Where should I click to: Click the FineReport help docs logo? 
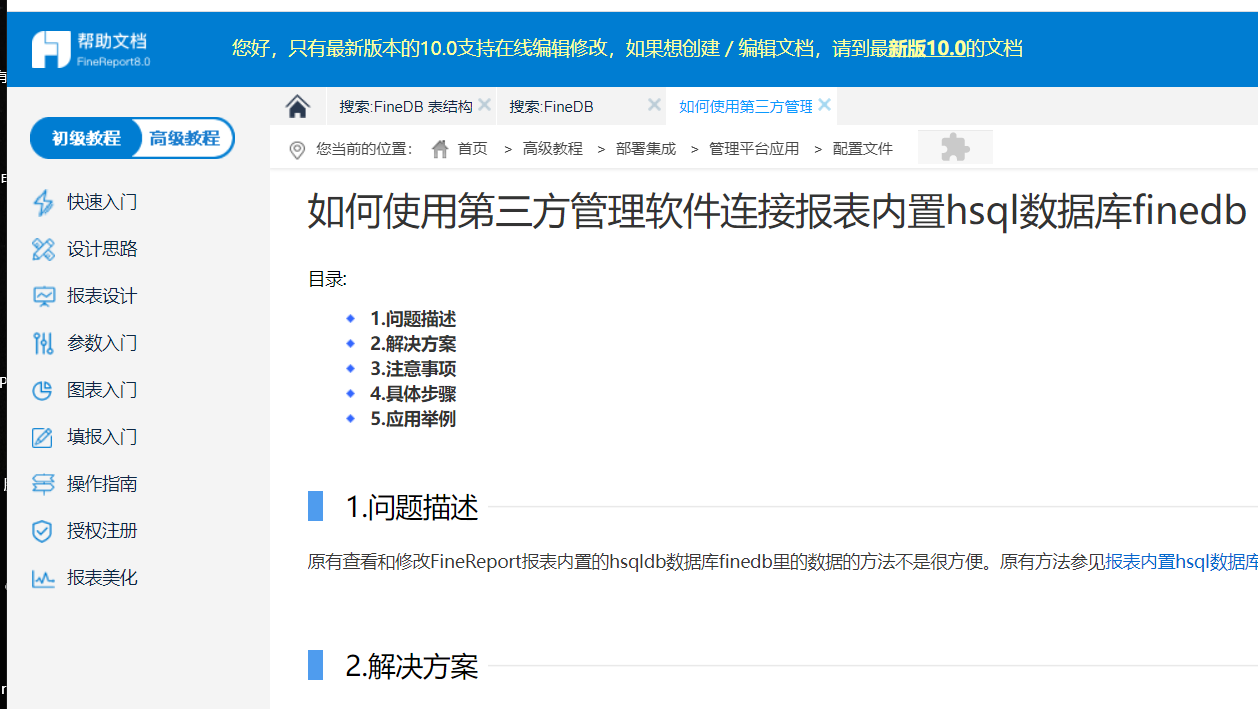point(91,49)
